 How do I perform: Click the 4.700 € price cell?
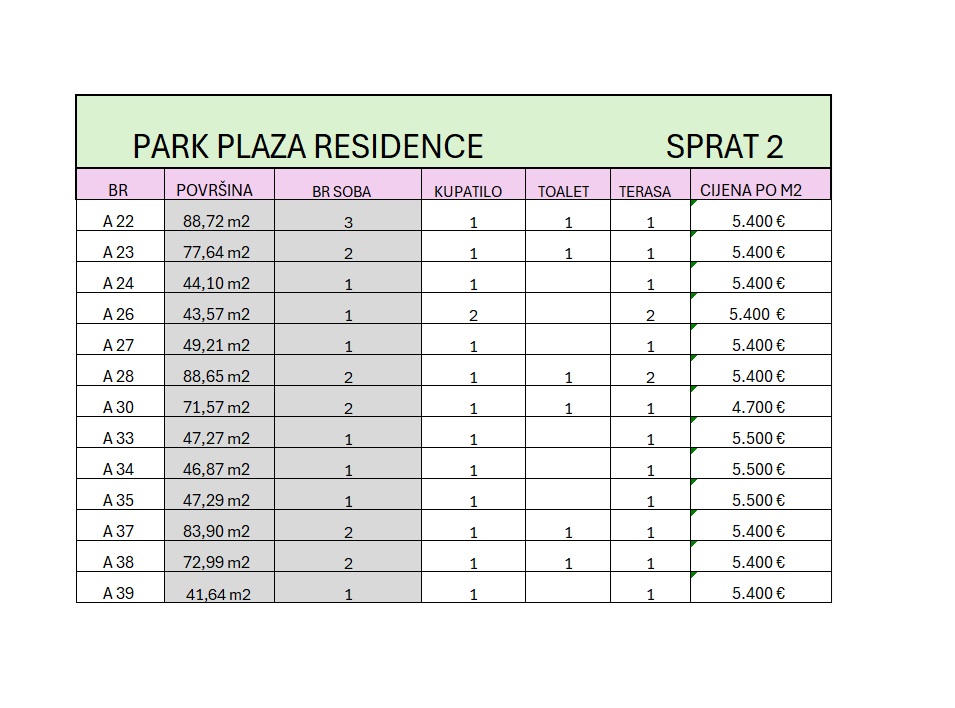(x=758, y=407)
